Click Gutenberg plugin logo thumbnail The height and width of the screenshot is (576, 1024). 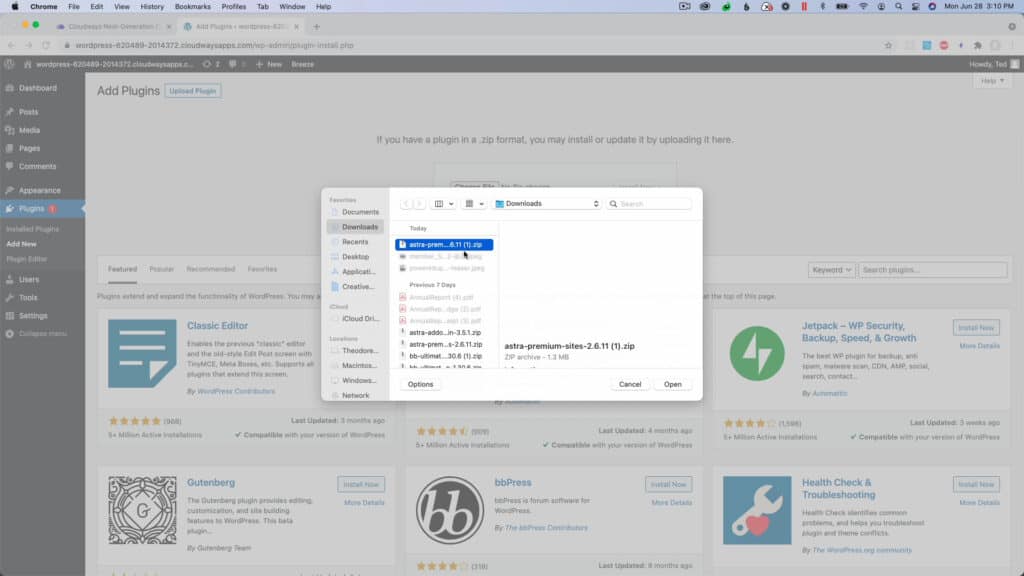[x=142, y=510]
